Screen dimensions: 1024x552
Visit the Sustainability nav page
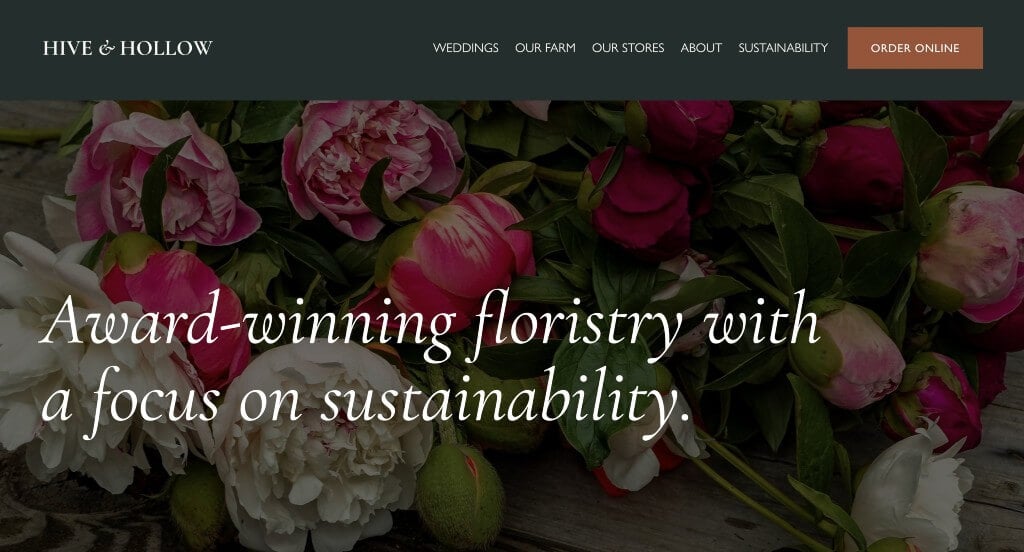783,48
